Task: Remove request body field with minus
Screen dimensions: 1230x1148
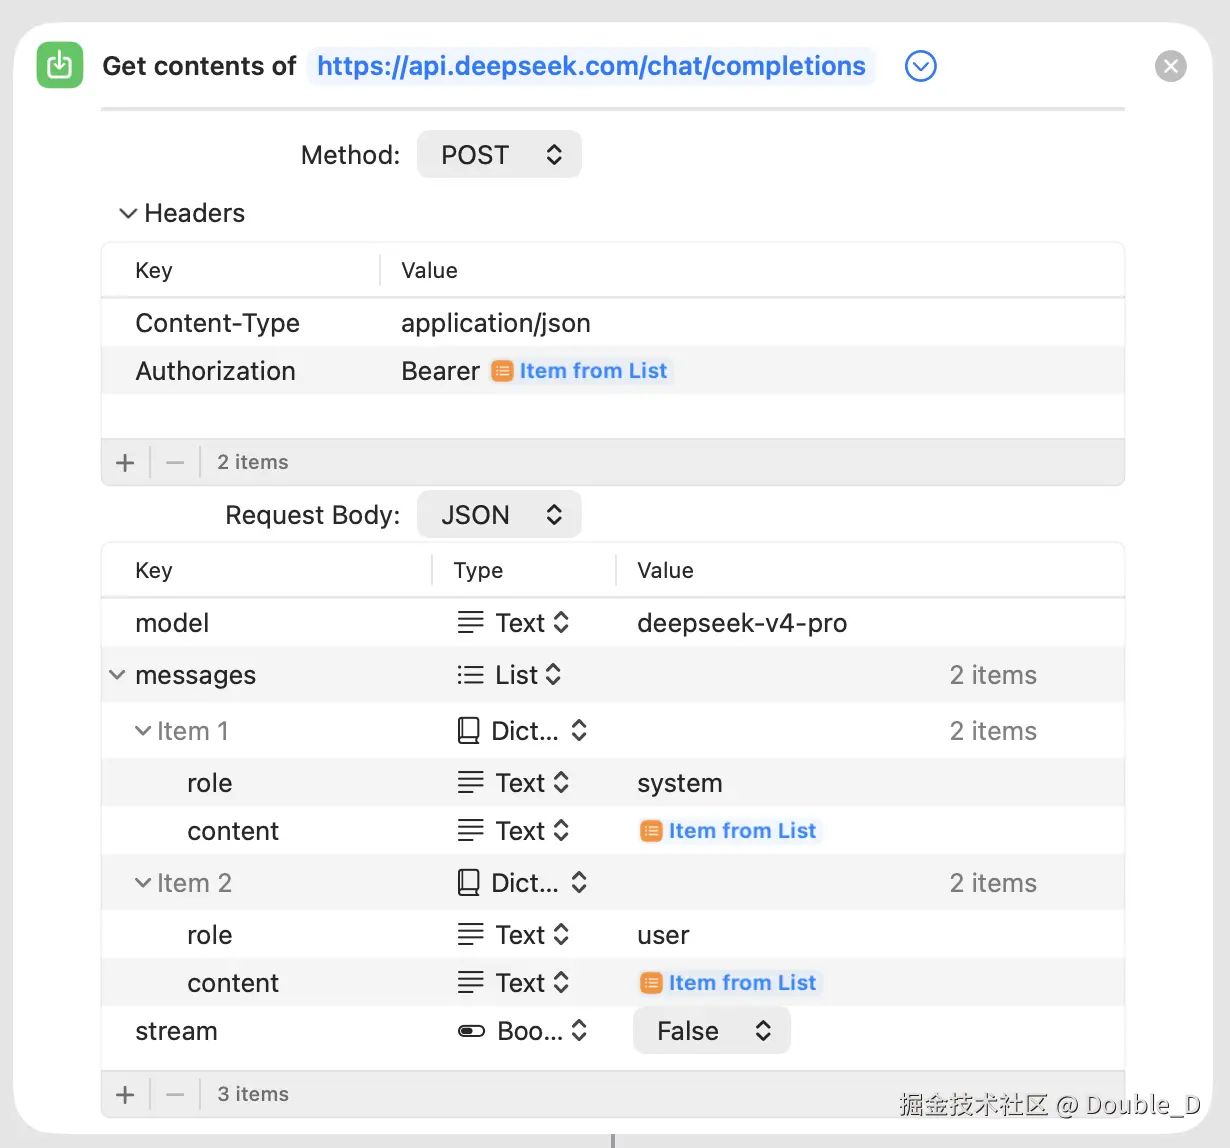Action: (x=175, y=1094)
